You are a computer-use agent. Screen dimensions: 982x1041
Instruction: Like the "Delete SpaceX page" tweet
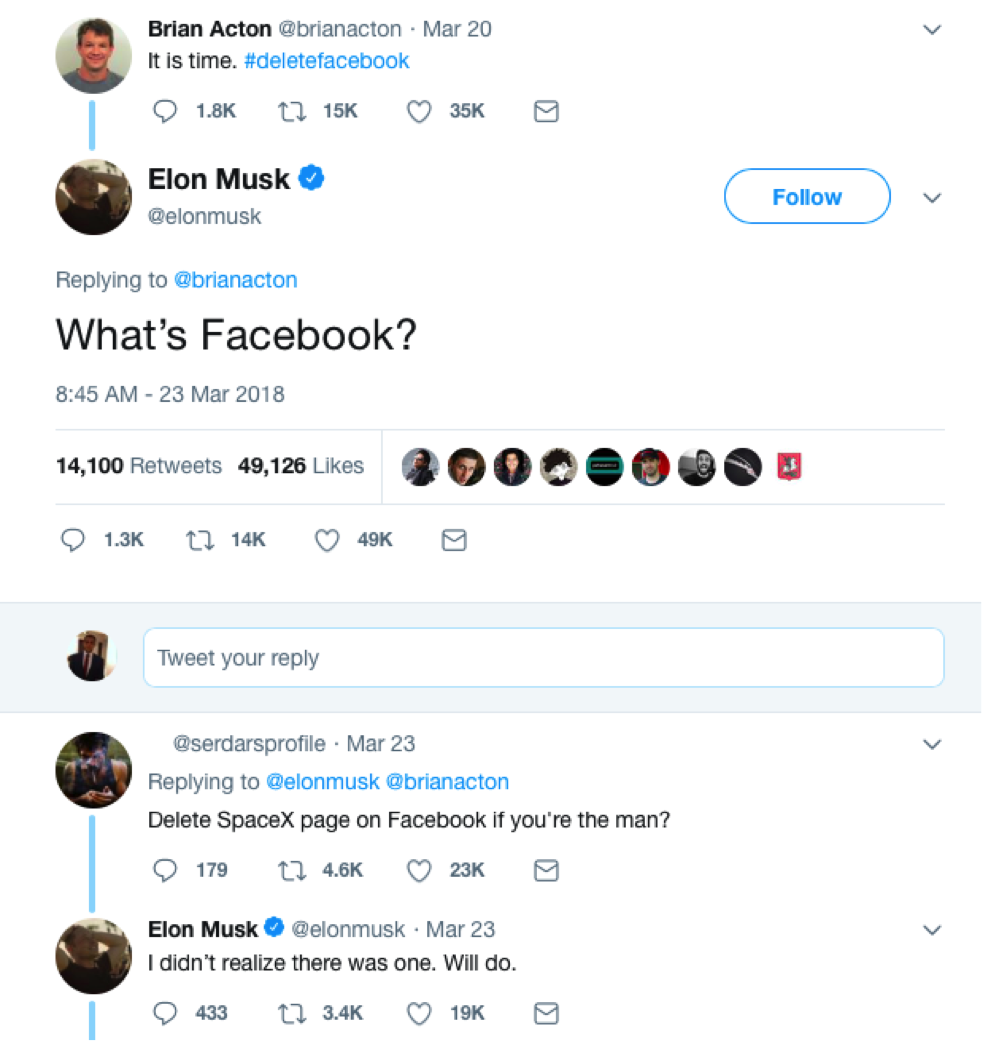418,870
